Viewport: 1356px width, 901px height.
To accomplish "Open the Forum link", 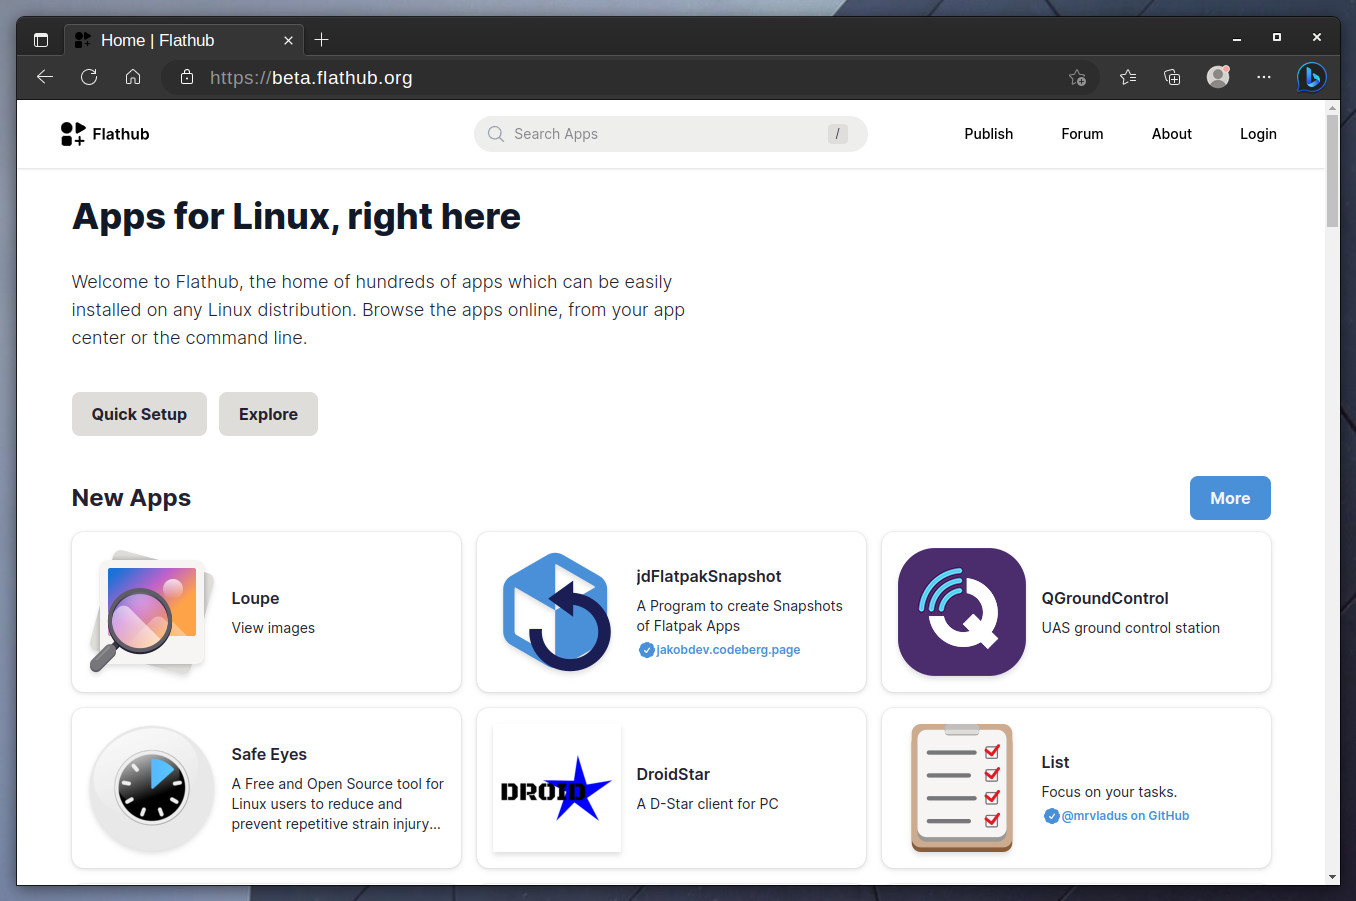I will (x=1082, y=134).
